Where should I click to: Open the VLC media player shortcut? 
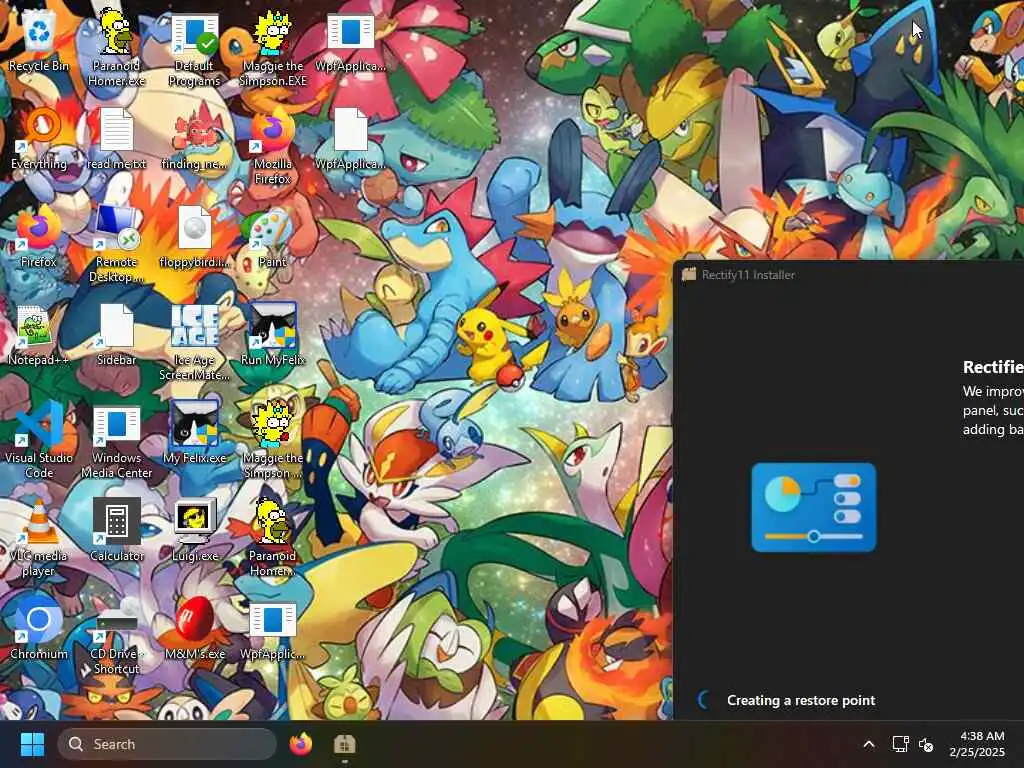pyautogui.click(x=39, y=537)
